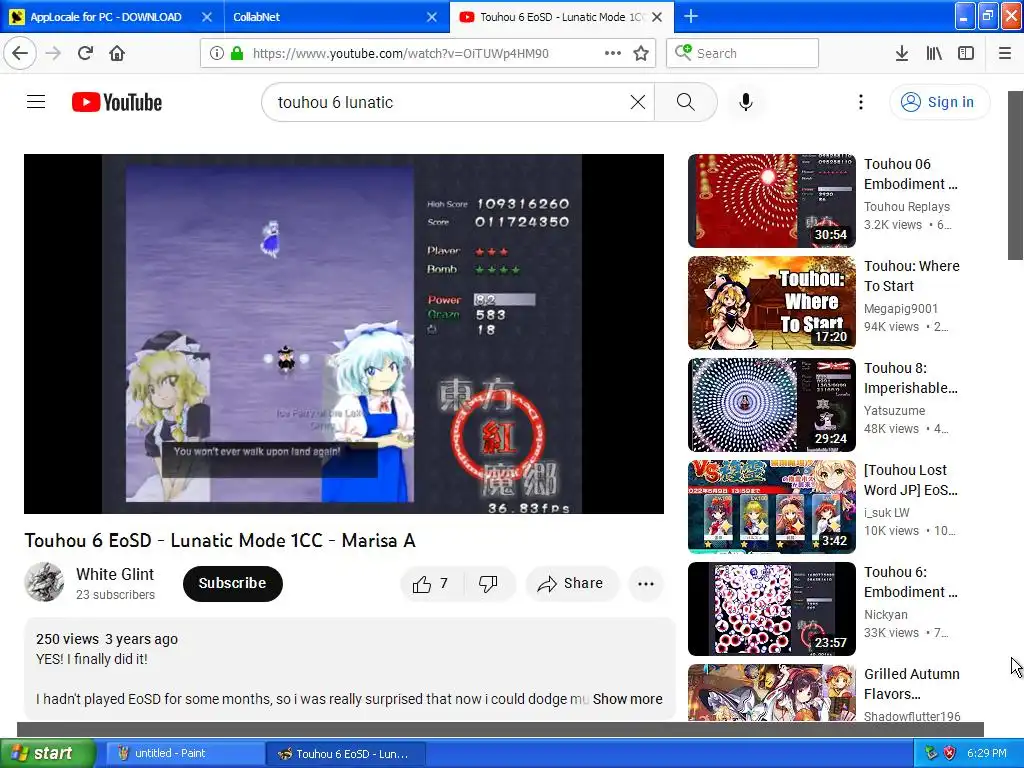
Task: Open Grilled Autumn Flavors thumbnail
Action: (x=772, y=693)
